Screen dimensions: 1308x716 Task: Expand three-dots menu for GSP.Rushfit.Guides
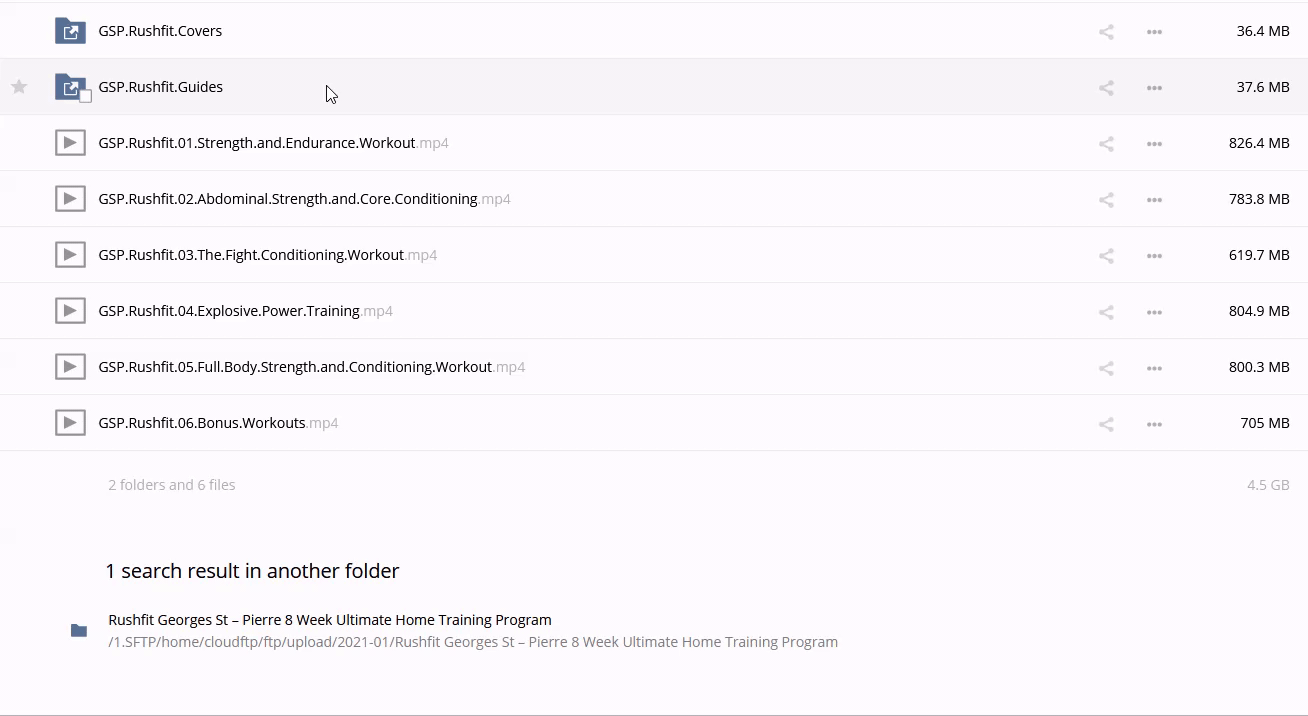click(x=1154, y=88)
